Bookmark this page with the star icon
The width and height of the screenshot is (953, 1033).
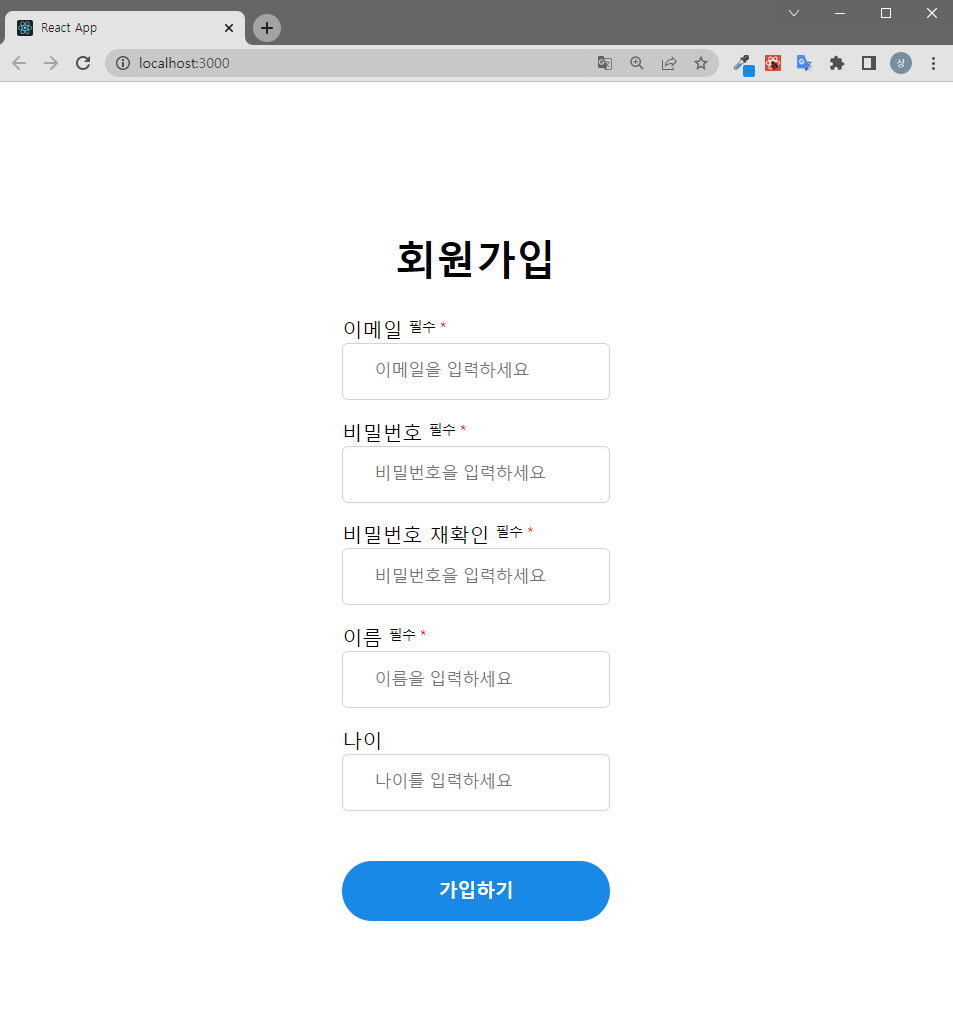701,63
